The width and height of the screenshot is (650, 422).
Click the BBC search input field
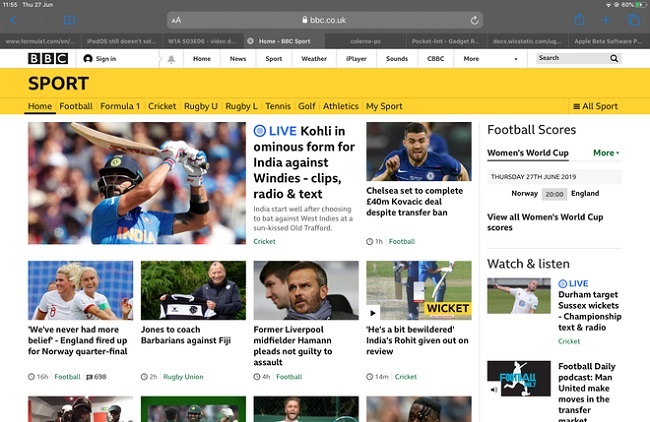coord(573,58)
